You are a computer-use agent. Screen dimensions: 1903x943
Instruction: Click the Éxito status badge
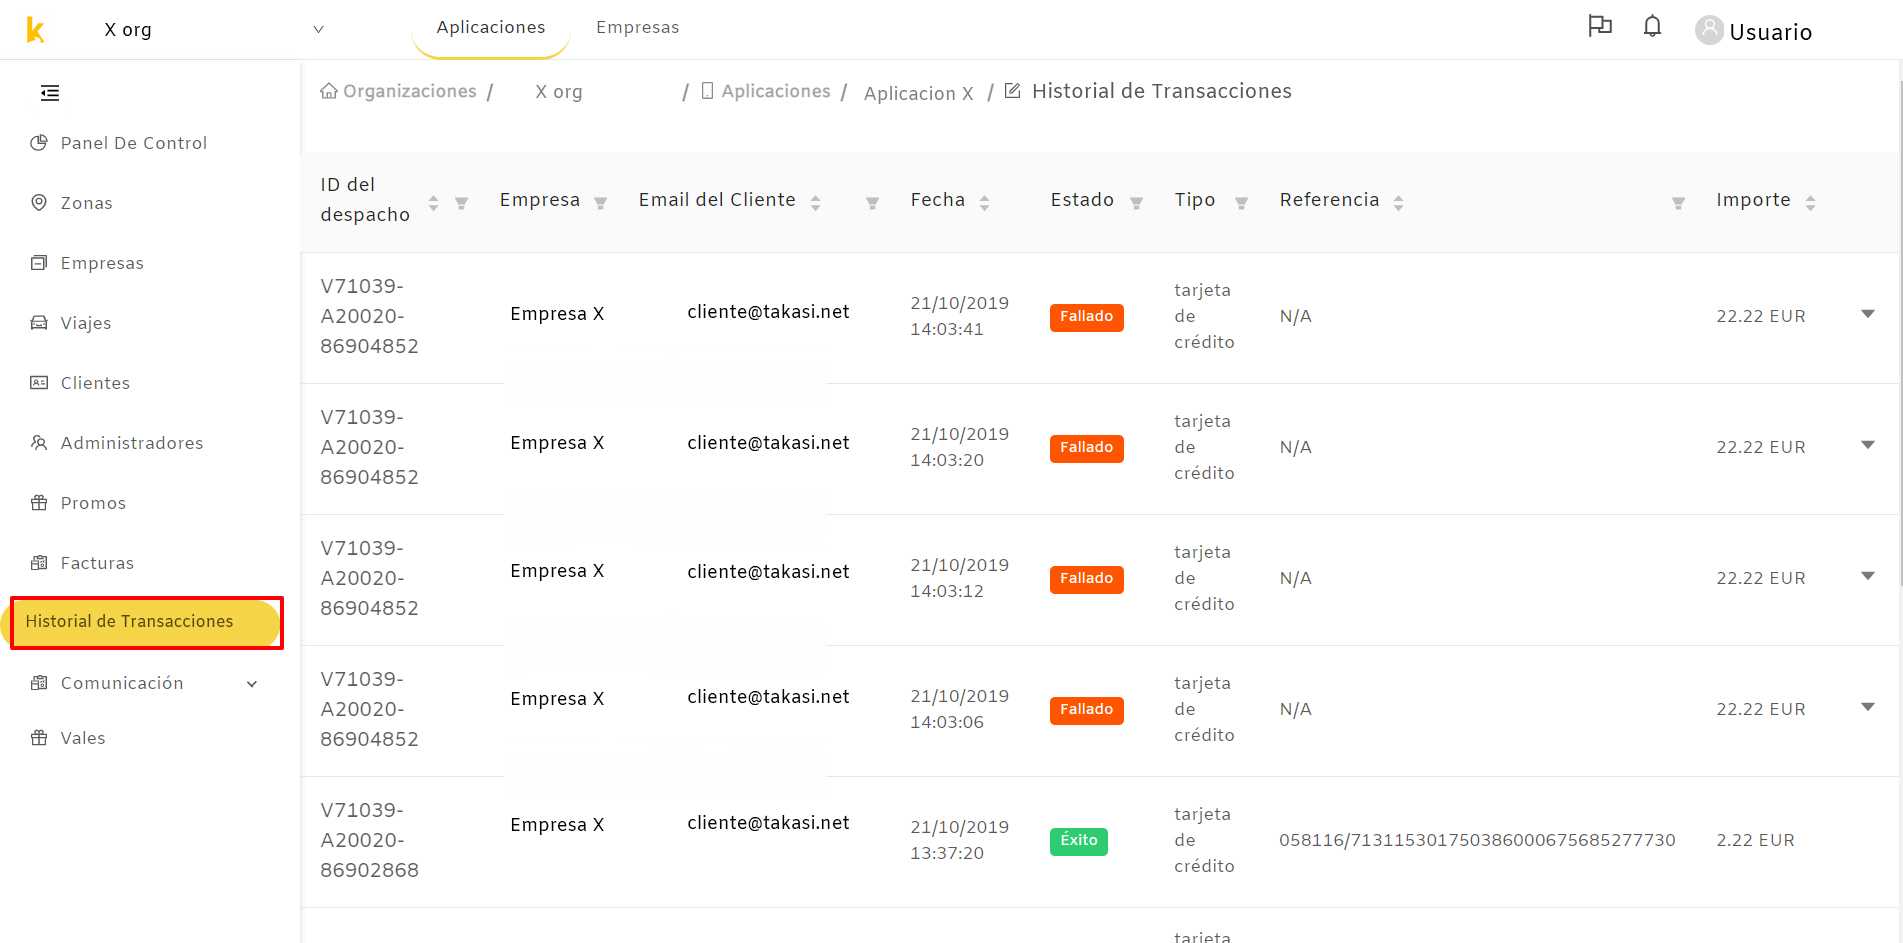[1079, 841]
